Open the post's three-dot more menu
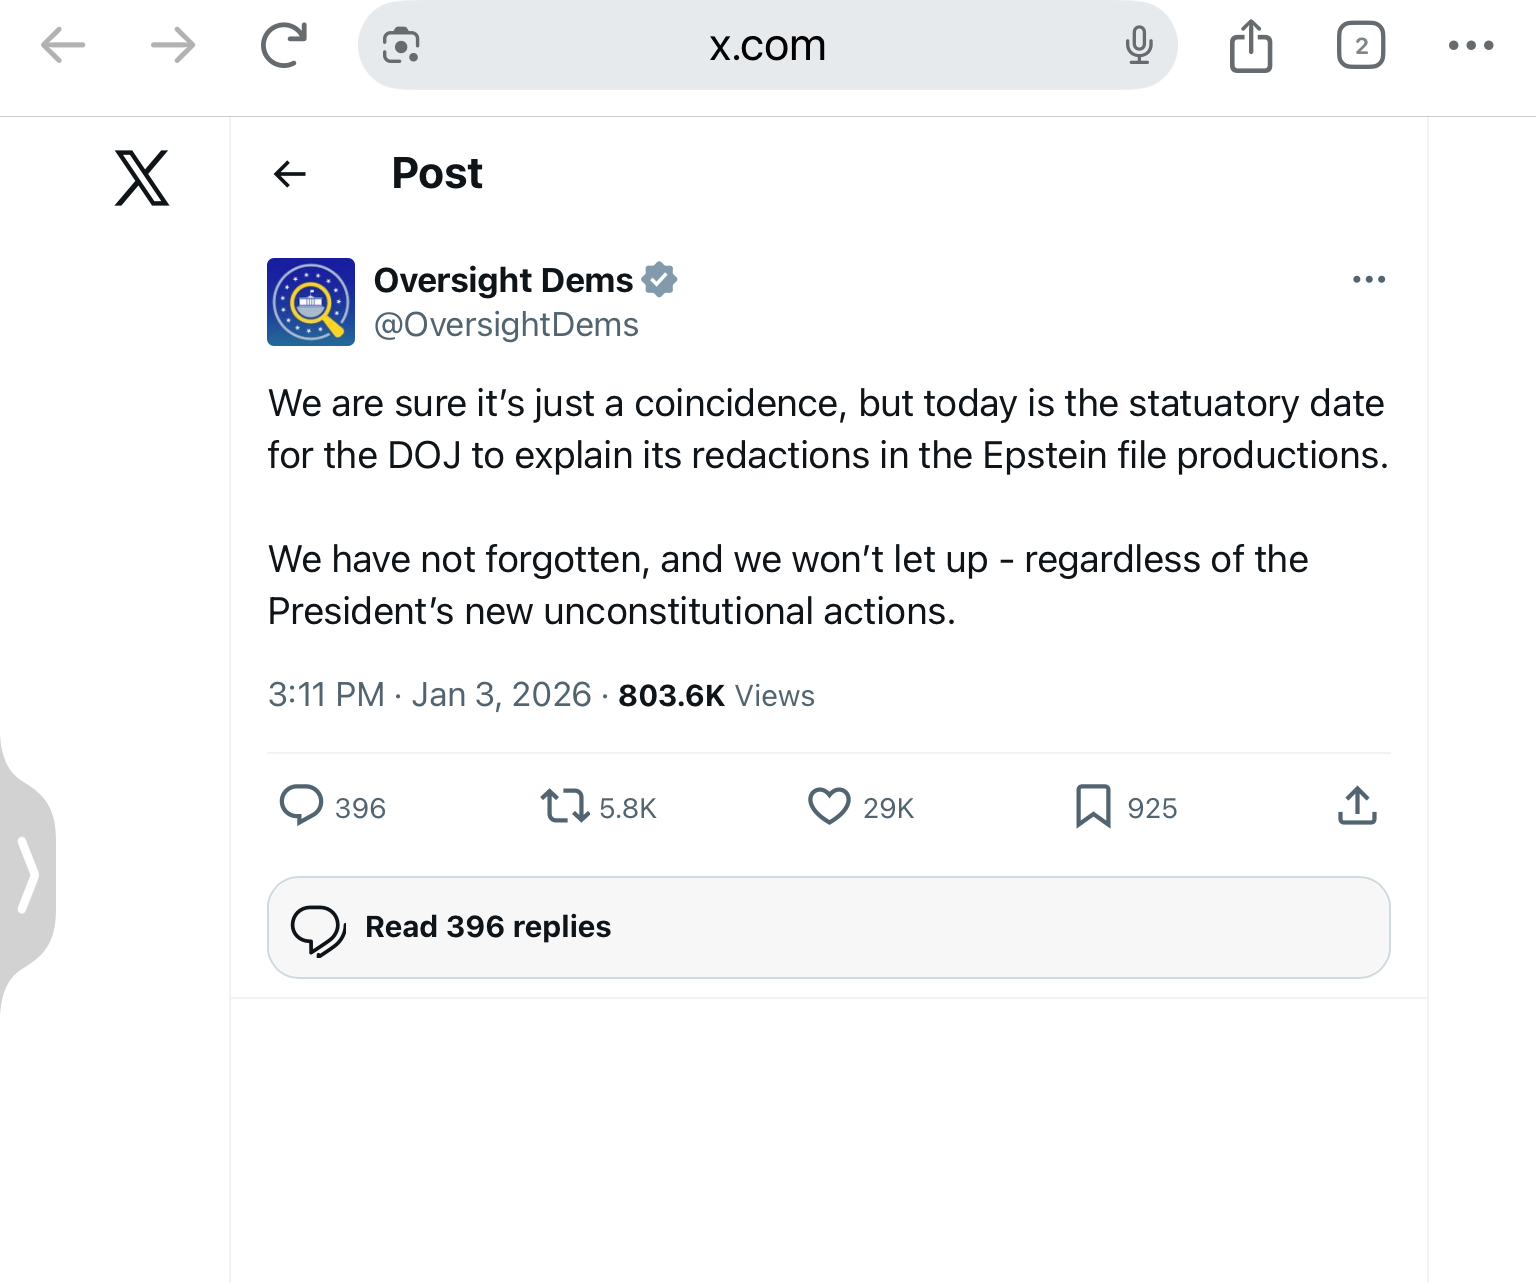Image resolution: width=1536 pixels, height=1283 pixels. pyautogui.click(x=1368, y=280)
